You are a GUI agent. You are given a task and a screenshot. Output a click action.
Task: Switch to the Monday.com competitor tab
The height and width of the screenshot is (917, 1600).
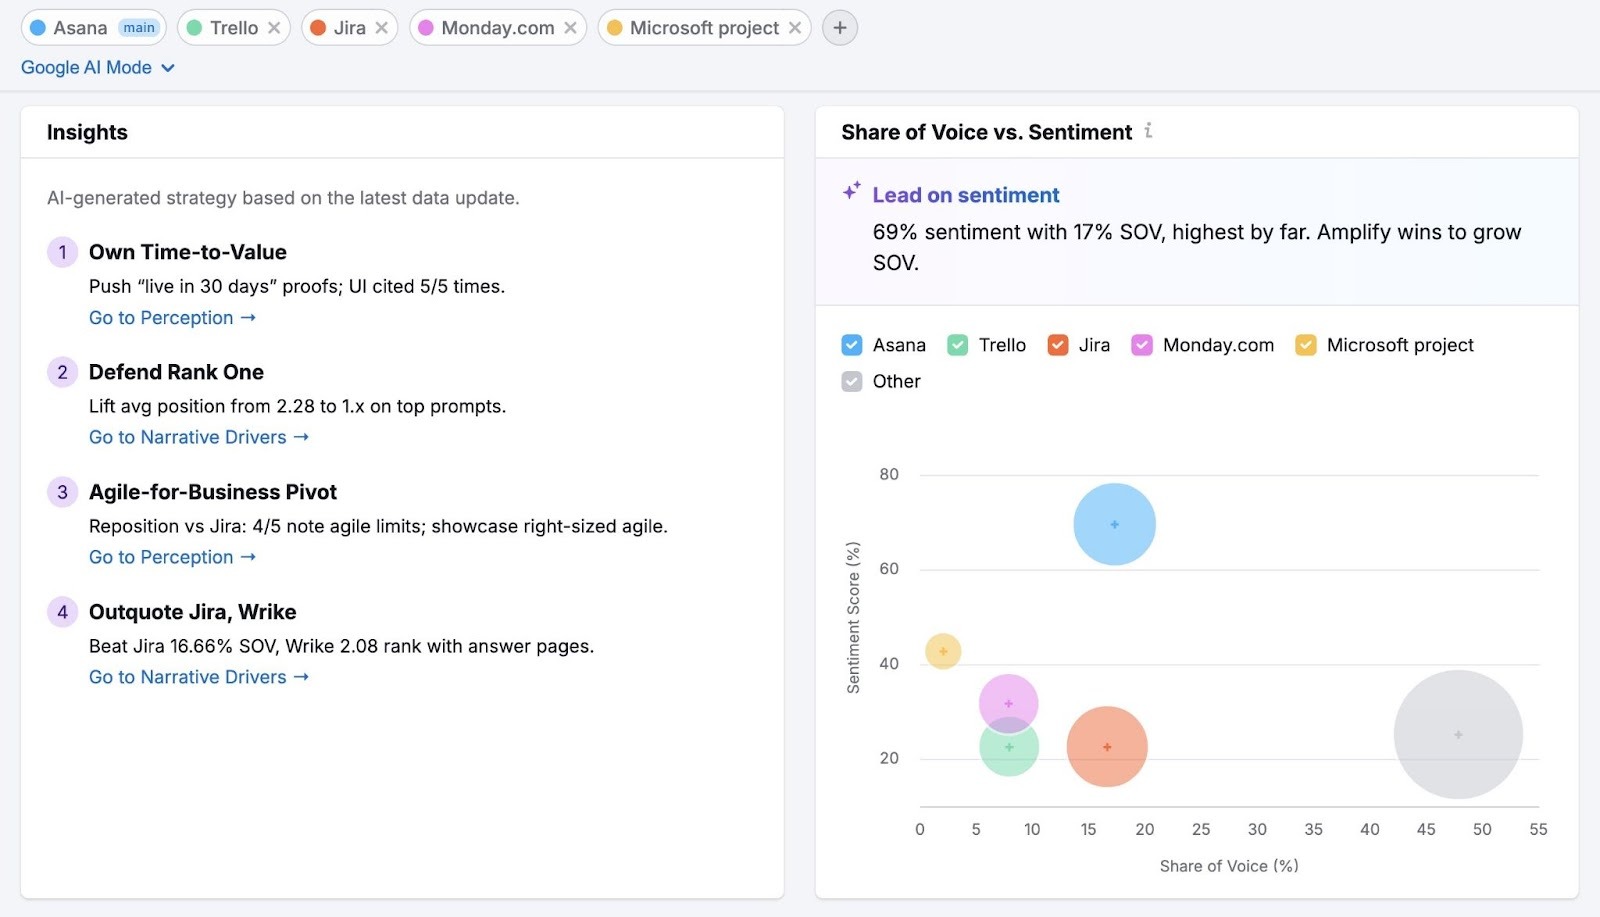[x=490, y=27]
